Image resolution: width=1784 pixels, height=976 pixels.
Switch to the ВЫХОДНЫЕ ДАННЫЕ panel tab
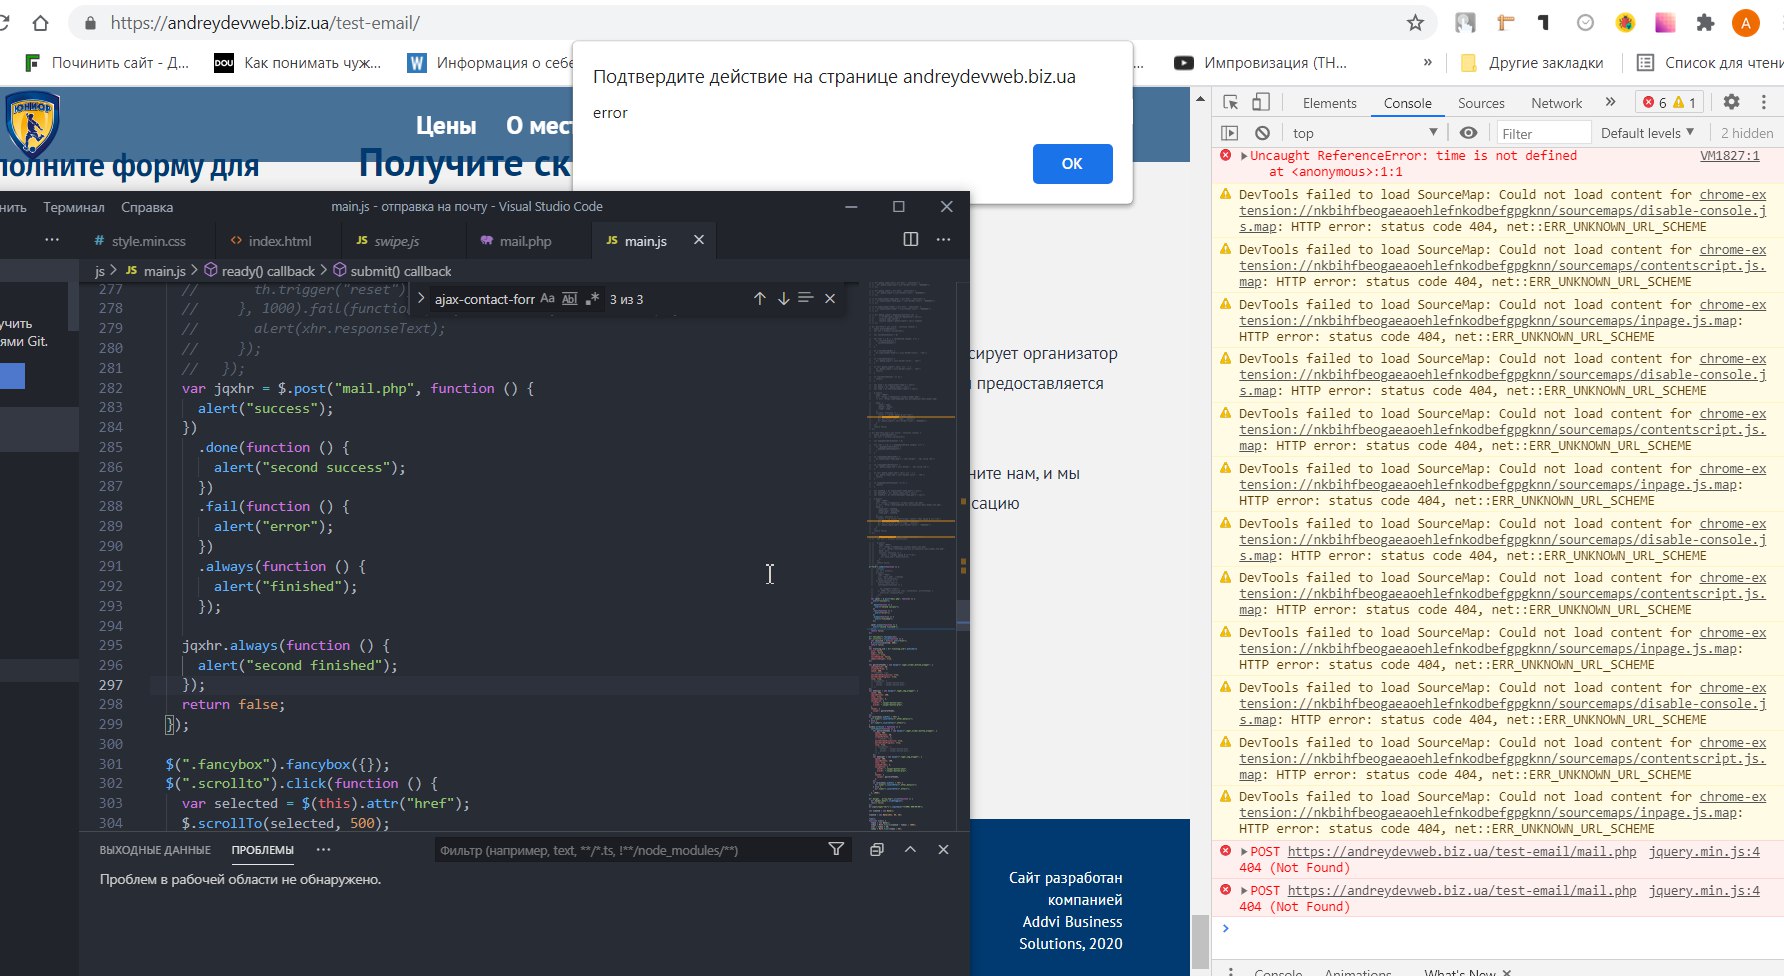[x=155, y=850]
